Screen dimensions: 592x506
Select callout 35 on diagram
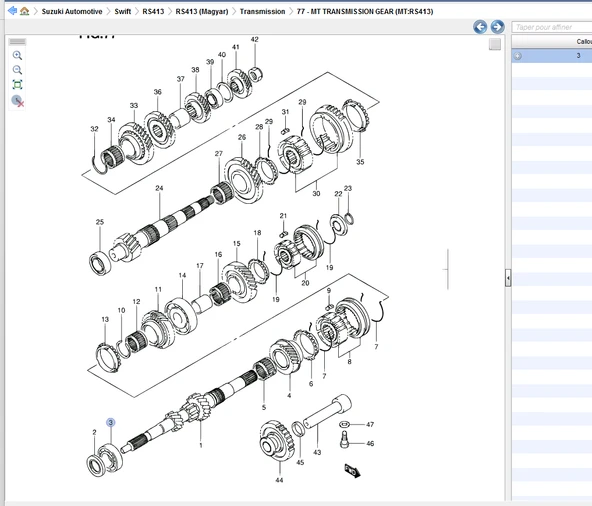(x=361, y=162)
